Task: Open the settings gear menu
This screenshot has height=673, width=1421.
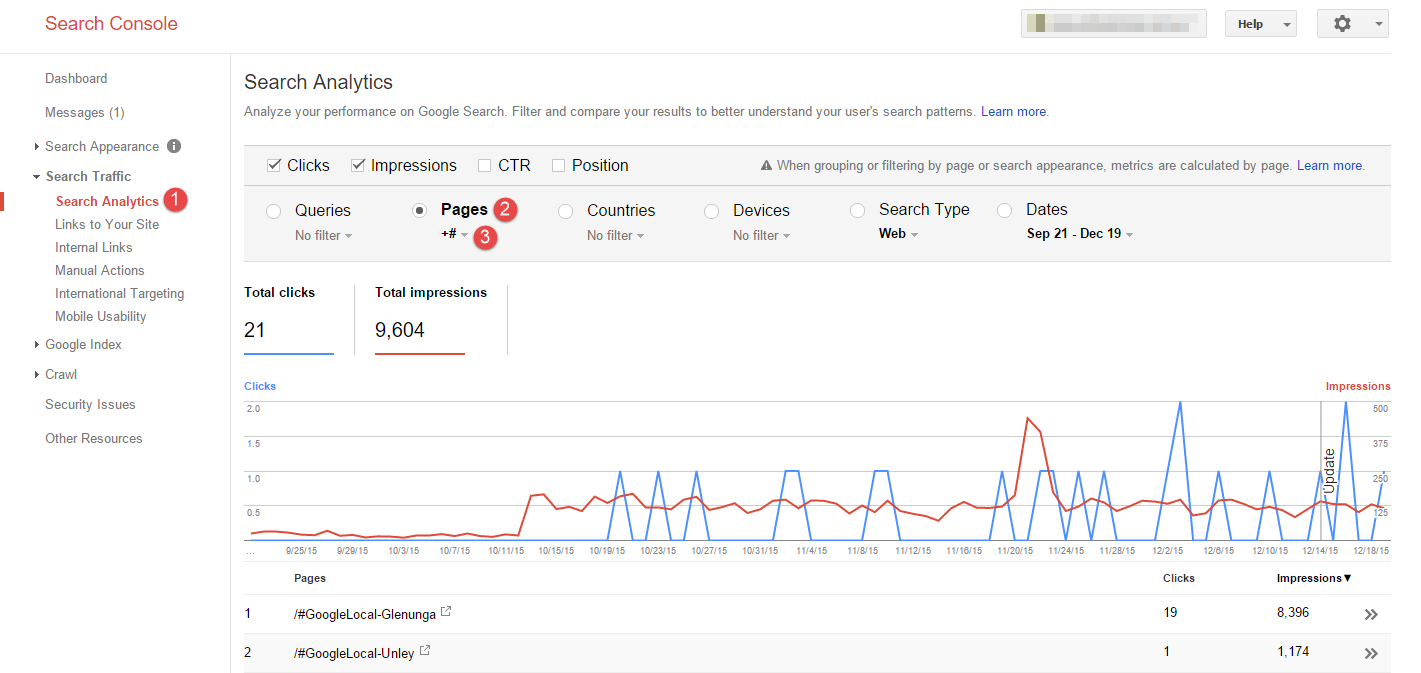Action: click(x=1352, y=24)
